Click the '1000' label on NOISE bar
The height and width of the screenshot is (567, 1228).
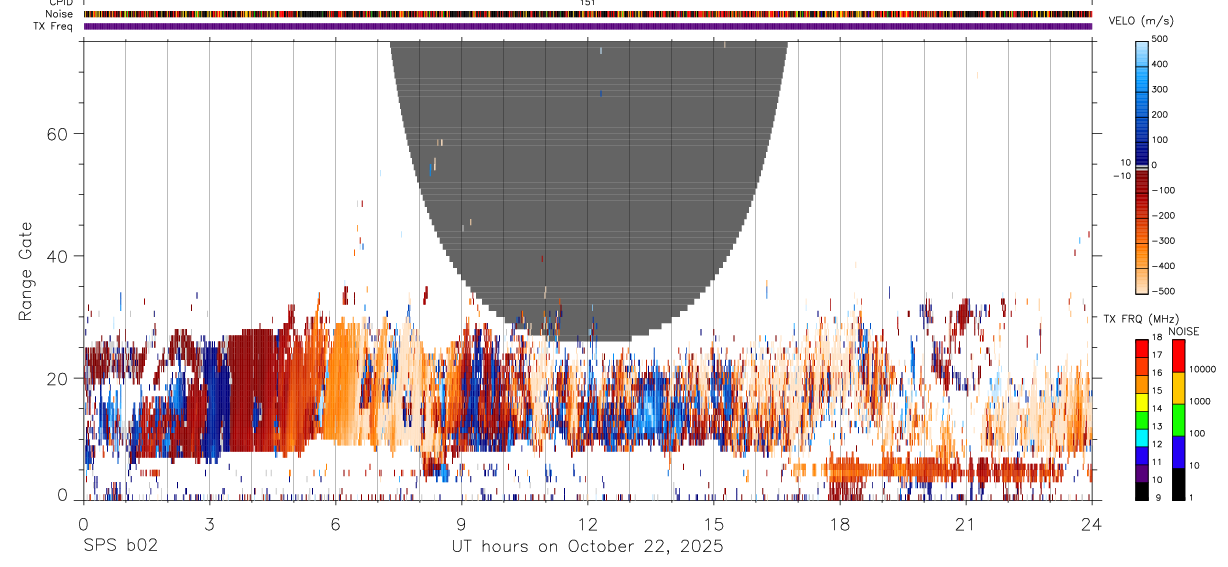tap(1200, 401)
